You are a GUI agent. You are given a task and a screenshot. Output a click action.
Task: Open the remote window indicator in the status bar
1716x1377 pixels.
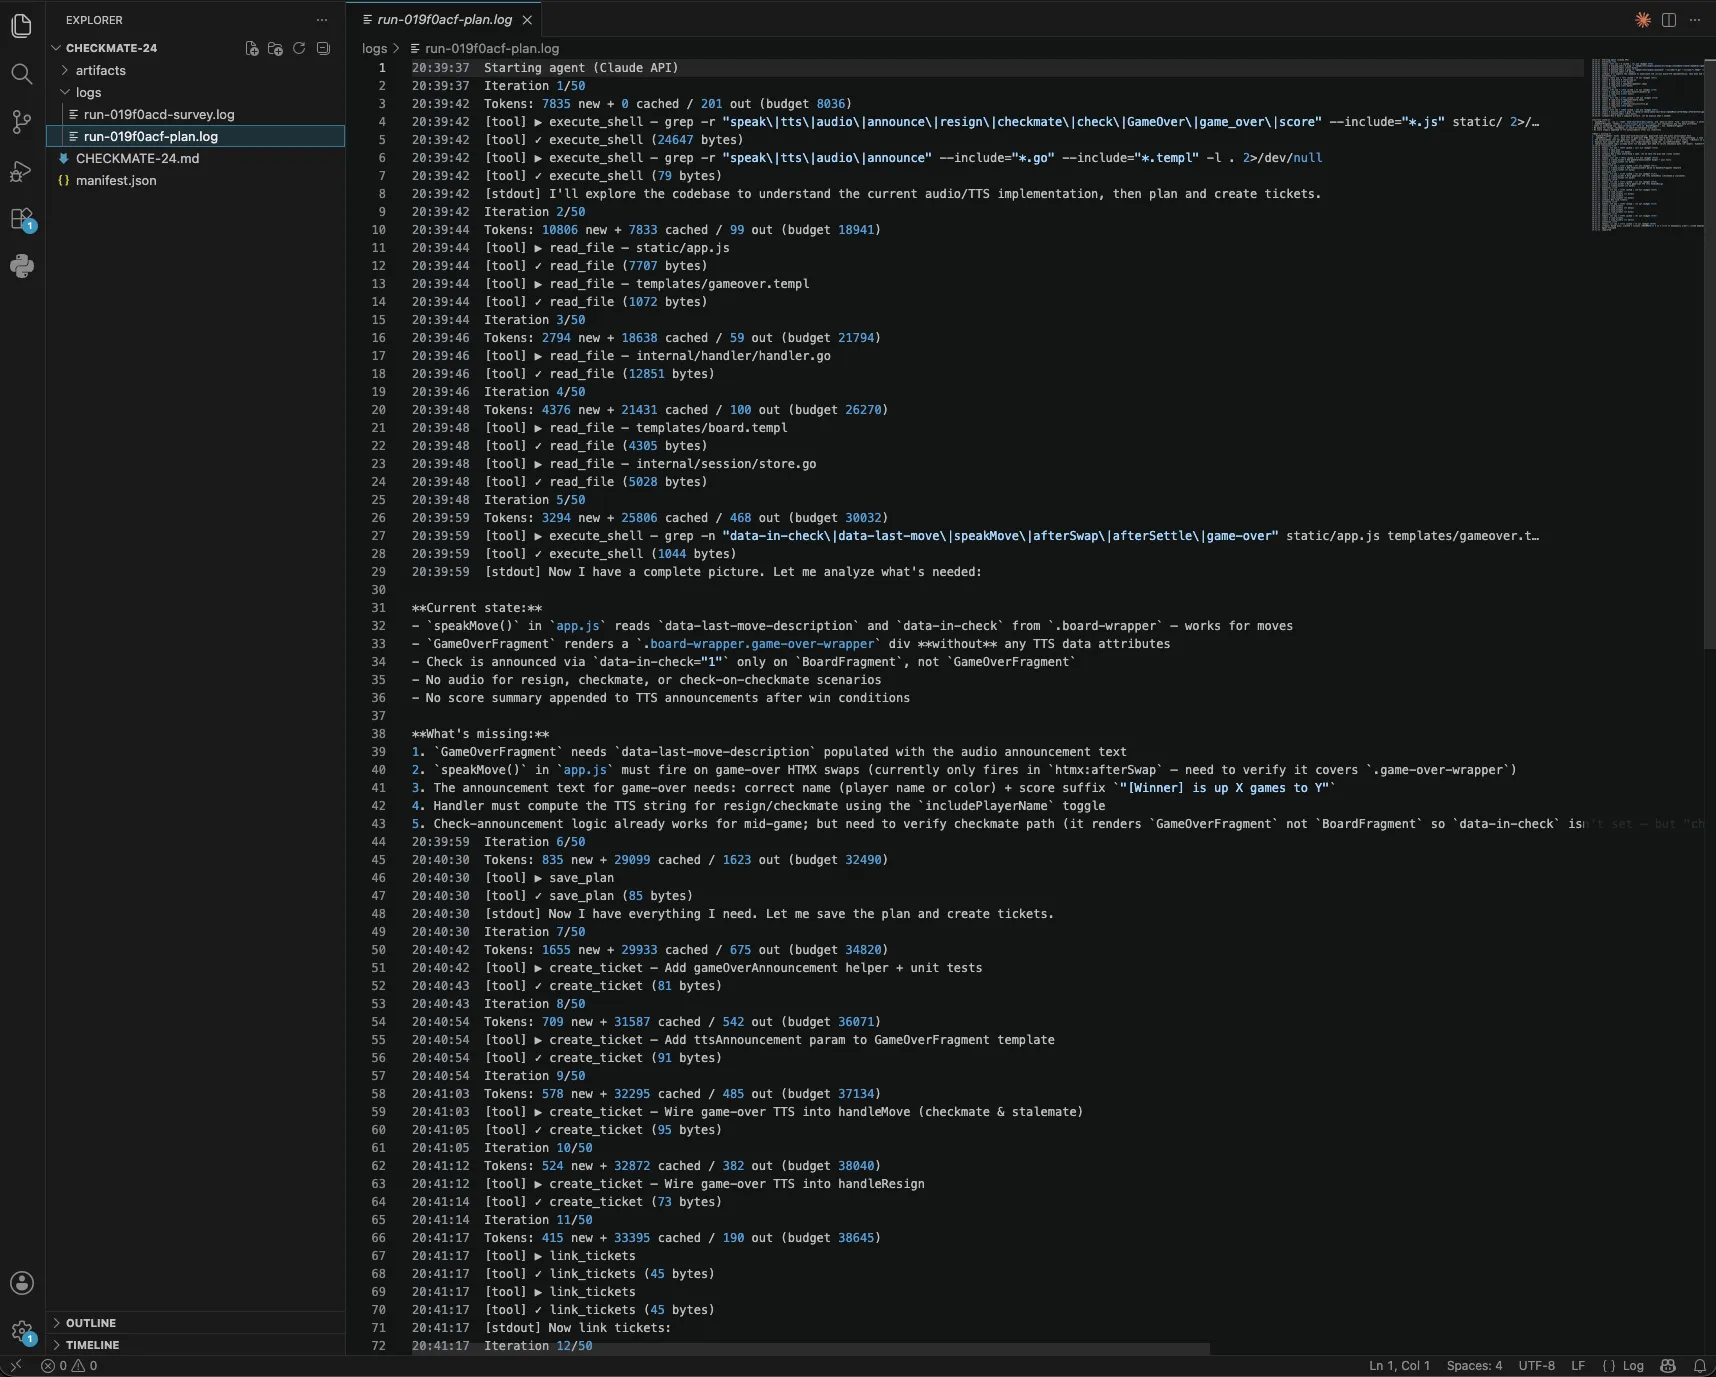tap(15, 1366)
